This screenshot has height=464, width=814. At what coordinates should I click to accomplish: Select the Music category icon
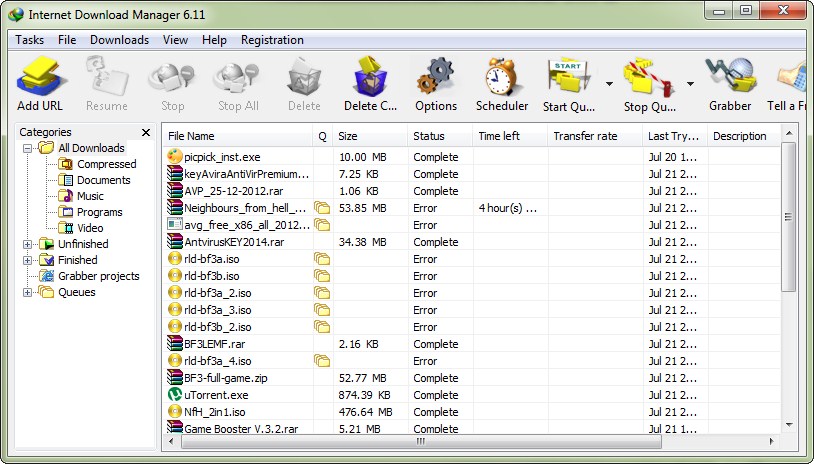coord(65,196)
